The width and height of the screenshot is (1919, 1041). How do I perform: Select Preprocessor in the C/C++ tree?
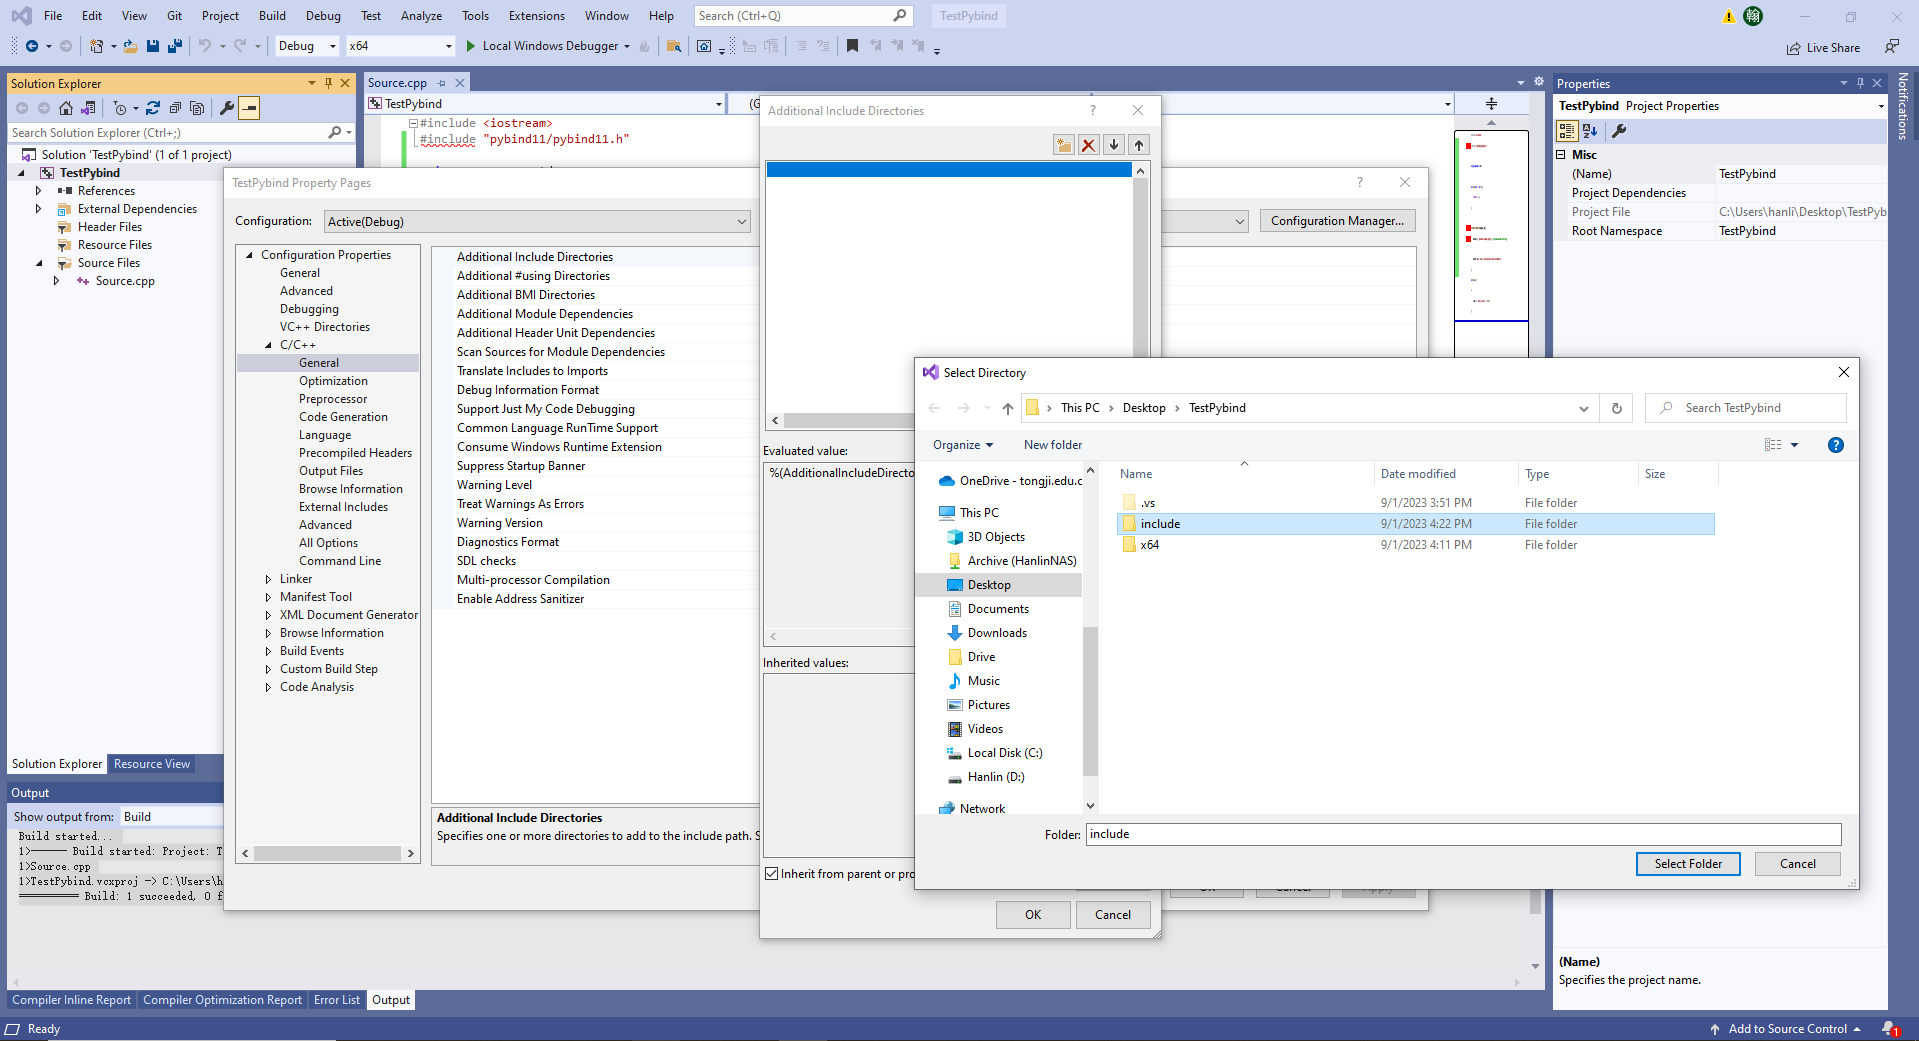click(333, 399)
